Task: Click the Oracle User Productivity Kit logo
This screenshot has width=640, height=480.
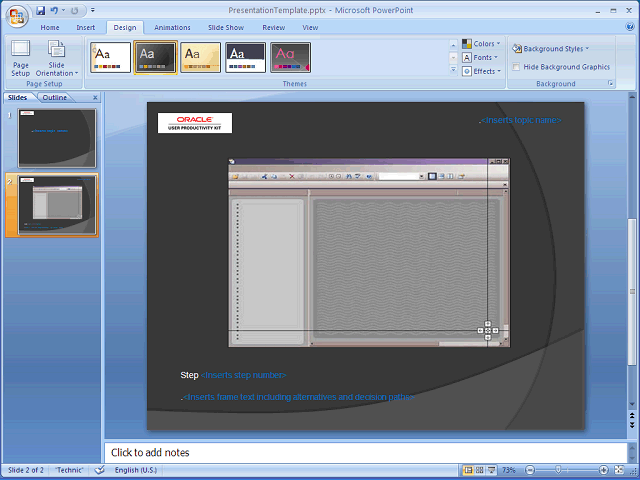Action: tap(195, 123)
